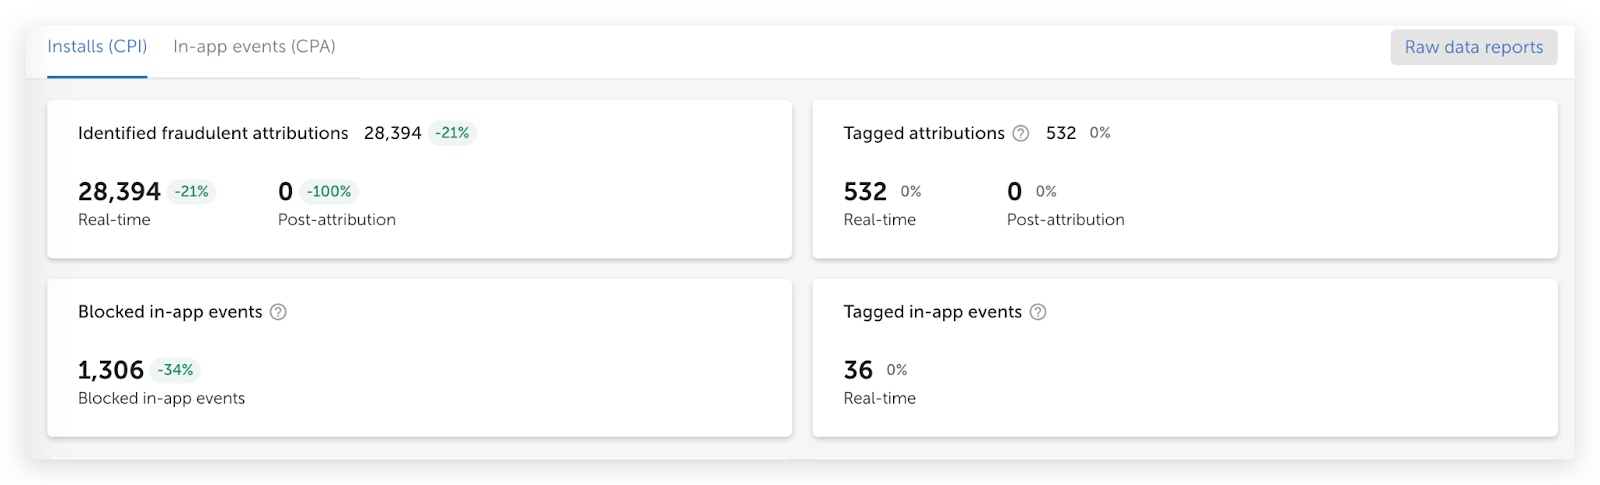
Task: Open help icon beside Tagged attributions
Action: [1020, 133]
